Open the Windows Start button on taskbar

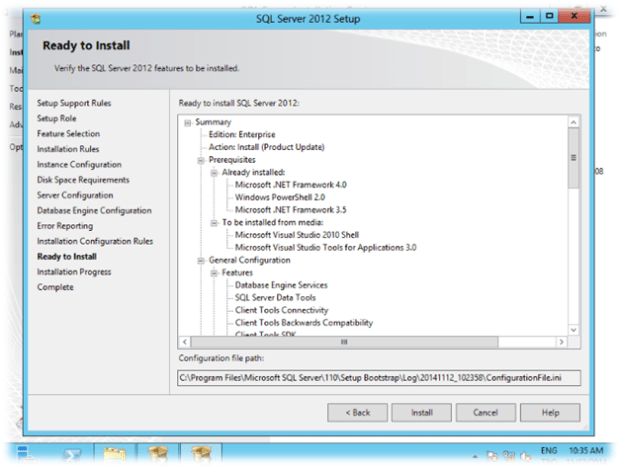pyautogui.click(x=23, y=455)
